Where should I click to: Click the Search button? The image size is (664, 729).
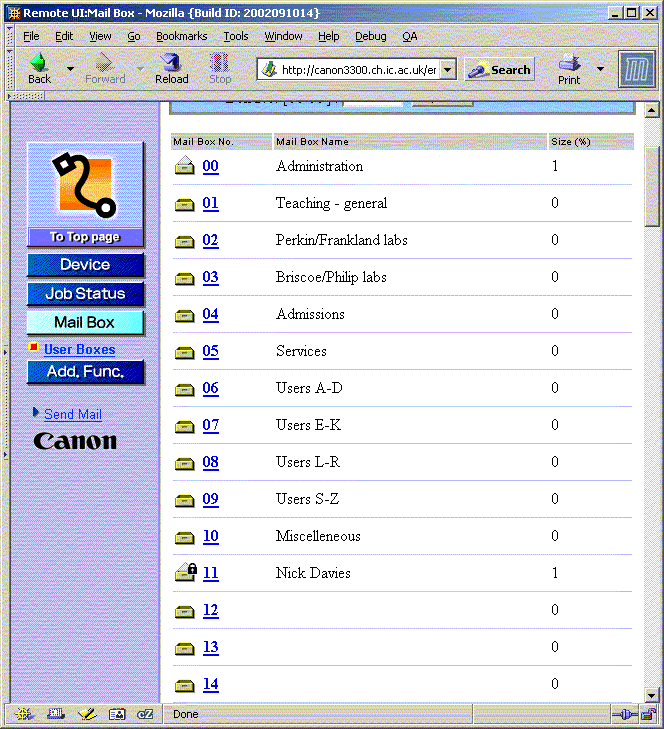tap(500, 70)
